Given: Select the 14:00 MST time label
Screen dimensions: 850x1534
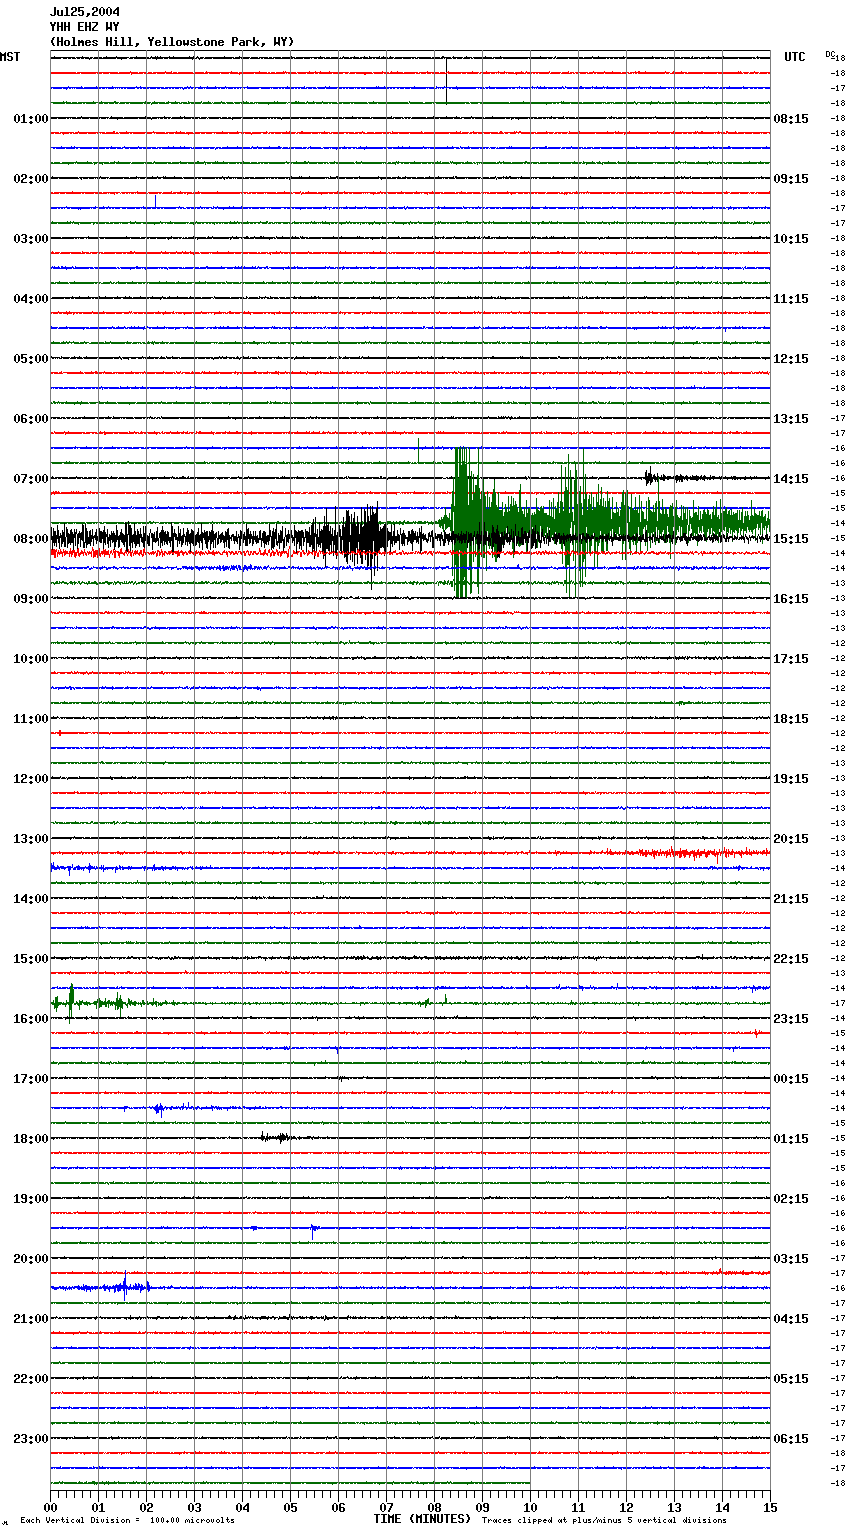Looking at the screenshot, I should pos(31,899).
